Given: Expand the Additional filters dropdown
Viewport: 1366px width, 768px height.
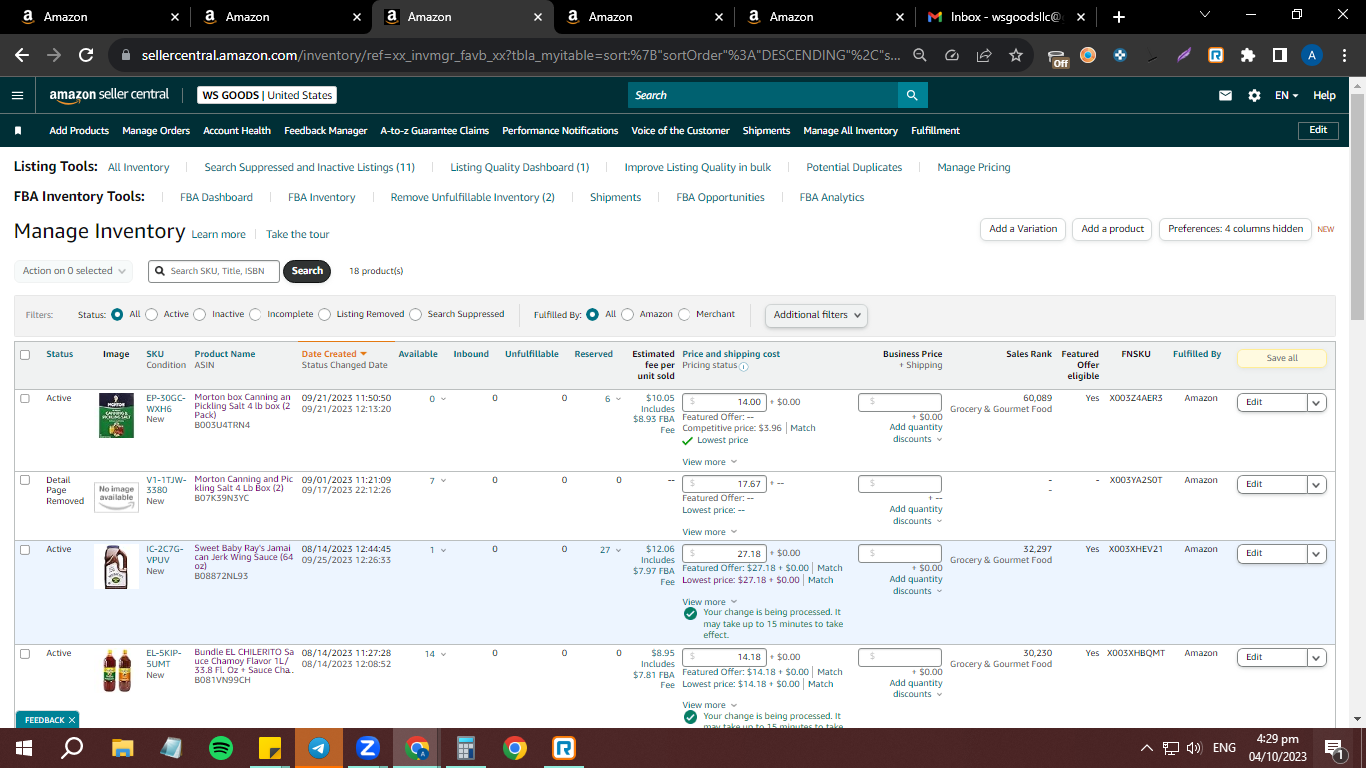Looking at the screenshot, I should [816, 315].
